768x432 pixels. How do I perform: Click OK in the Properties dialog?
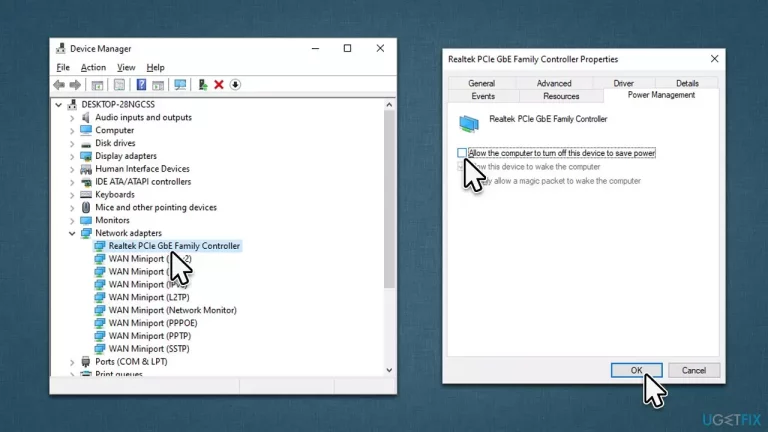pyautogui.click(x=636, y=370)
